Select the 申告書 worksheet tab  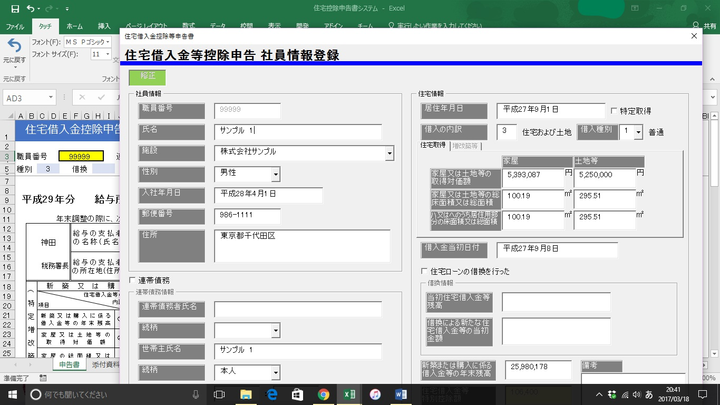[x=69, y=365]
